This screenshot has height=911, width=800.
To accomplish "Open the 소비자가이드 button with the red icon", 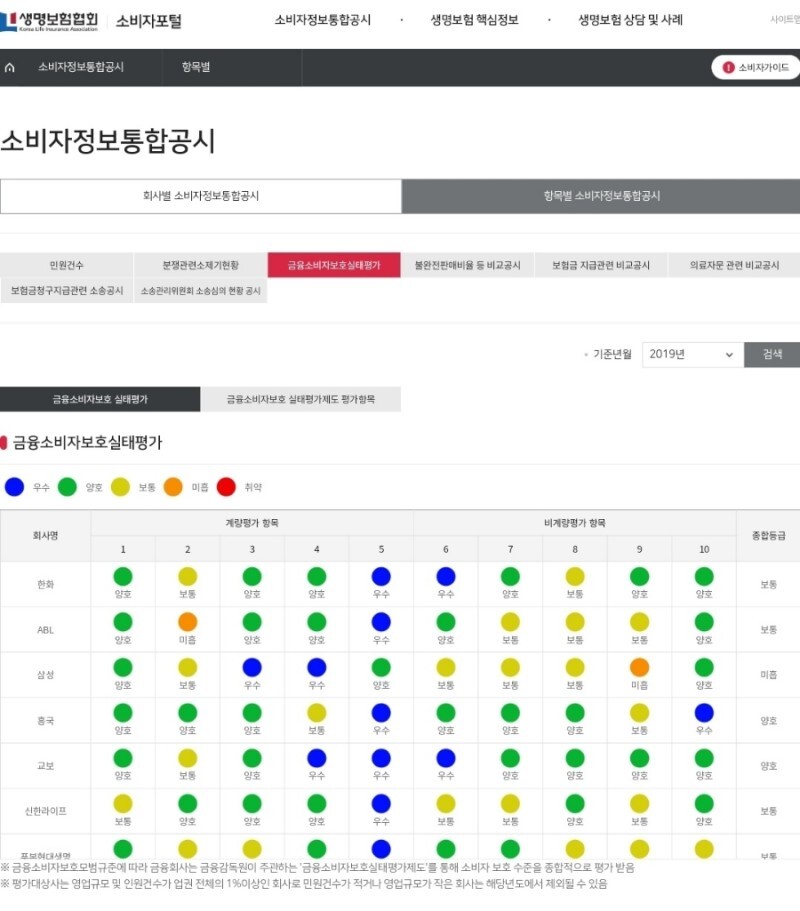I will [755, 67].
